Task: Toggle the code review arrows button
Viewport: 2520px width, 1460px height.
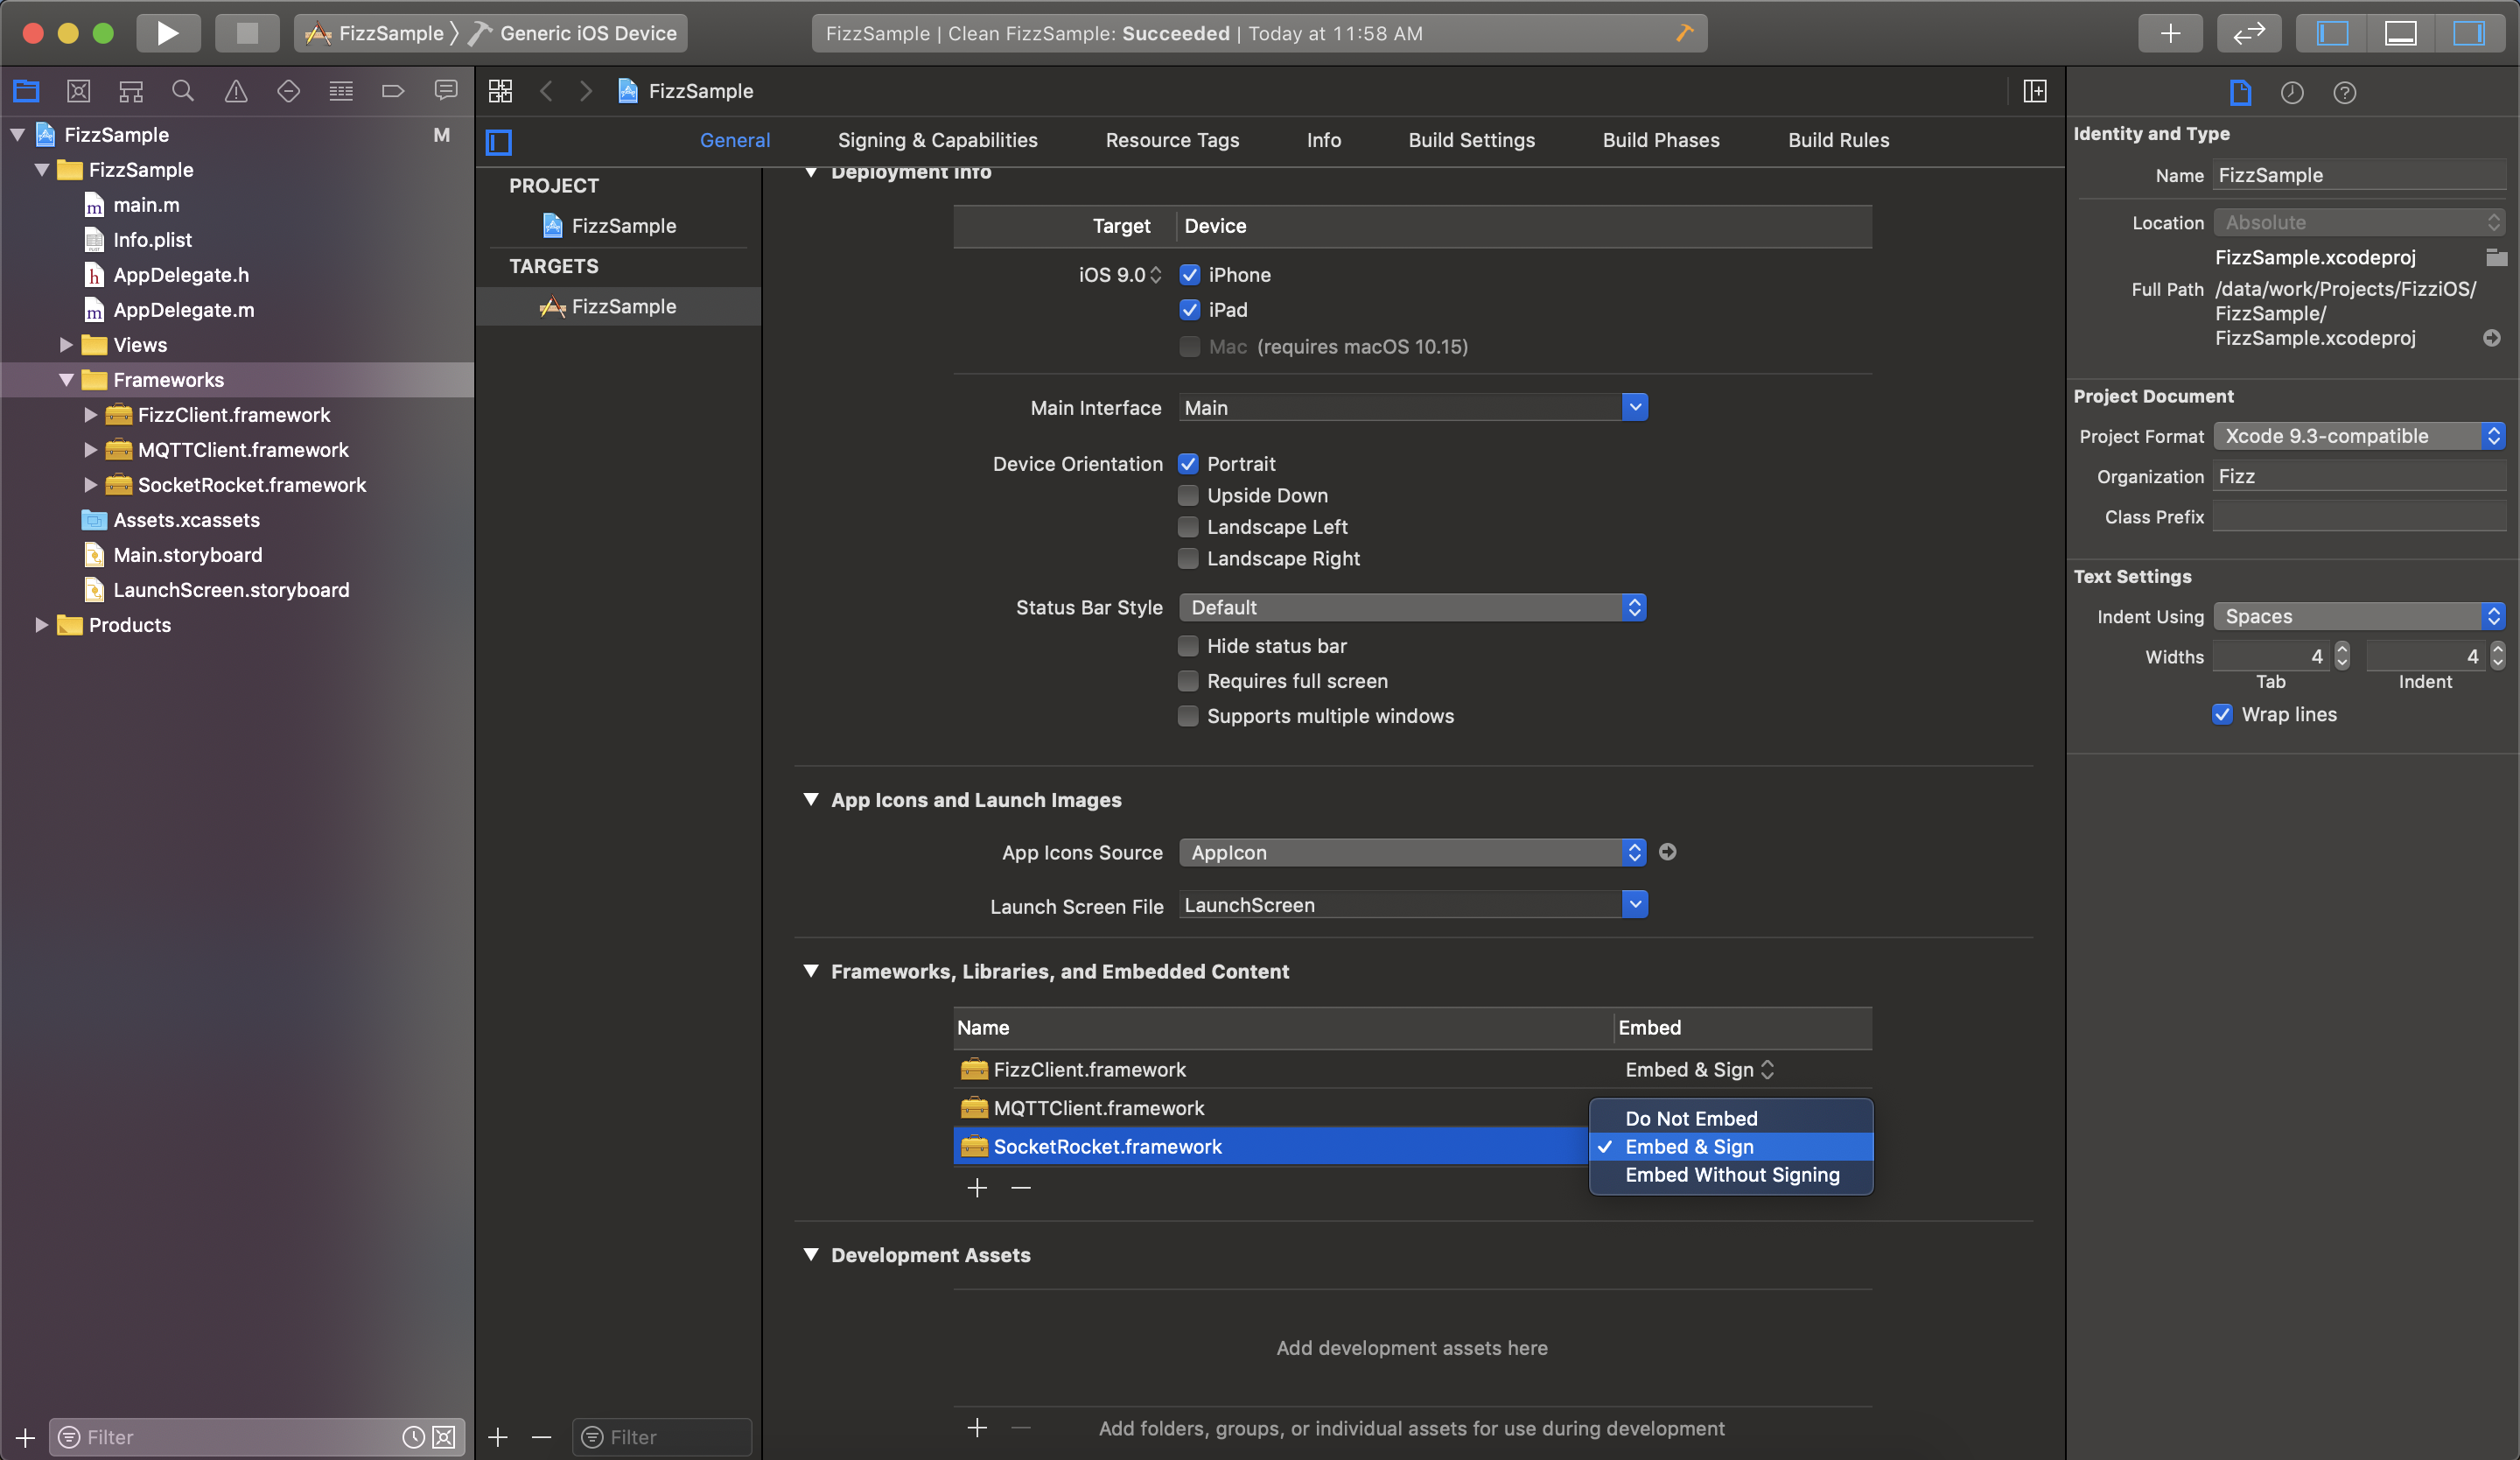Action: [2248, 33]
